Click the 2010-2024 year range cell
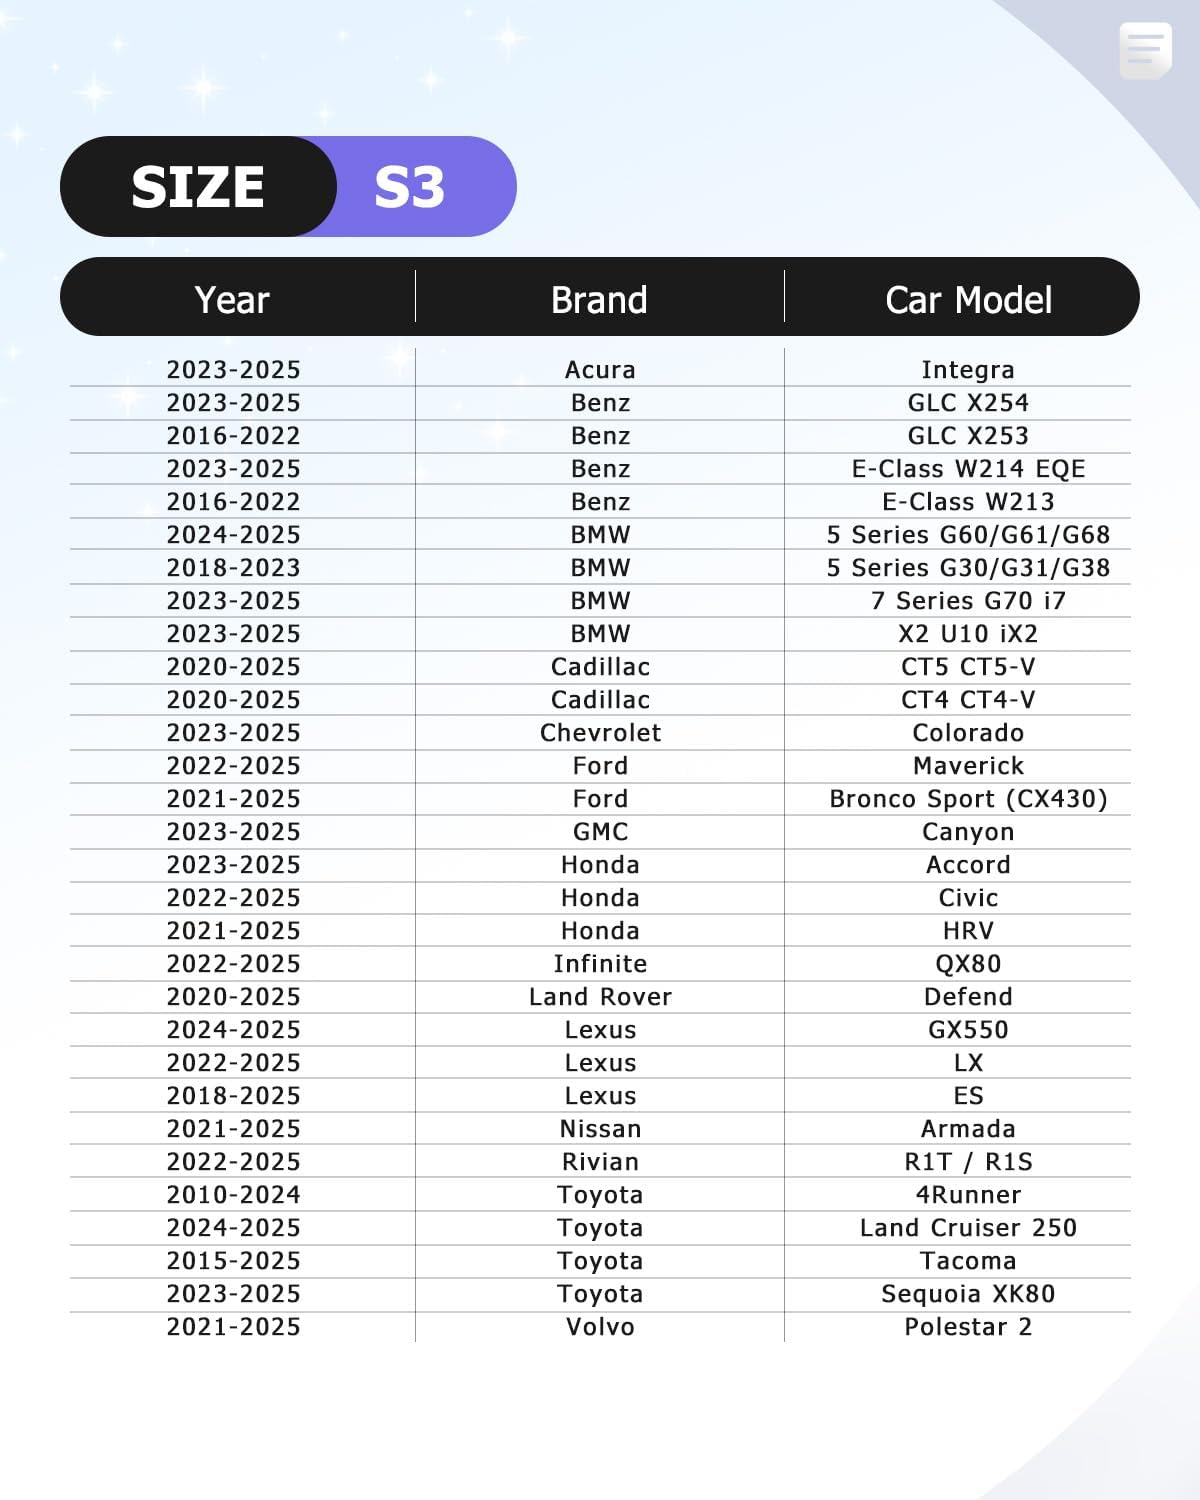The image size is (1200, 1500). [233, 1195]
